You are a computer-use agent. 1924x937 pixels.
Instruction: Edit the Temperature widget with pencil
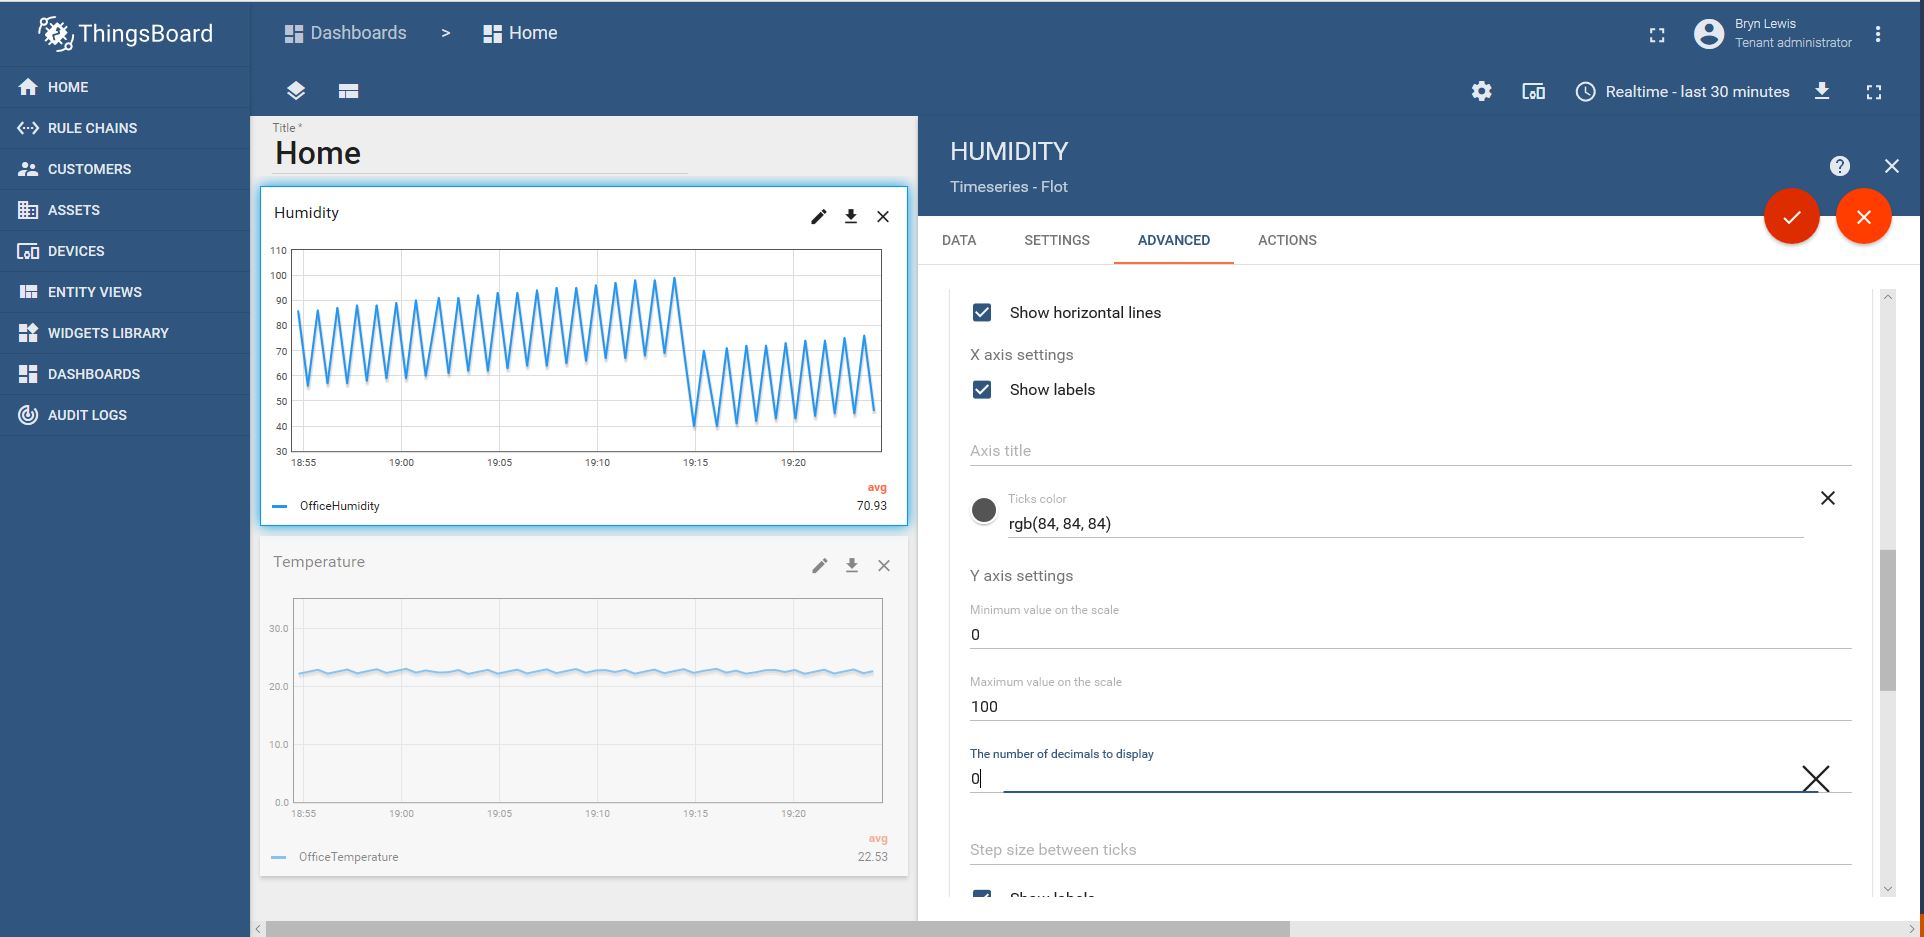[x=820, y=565]
